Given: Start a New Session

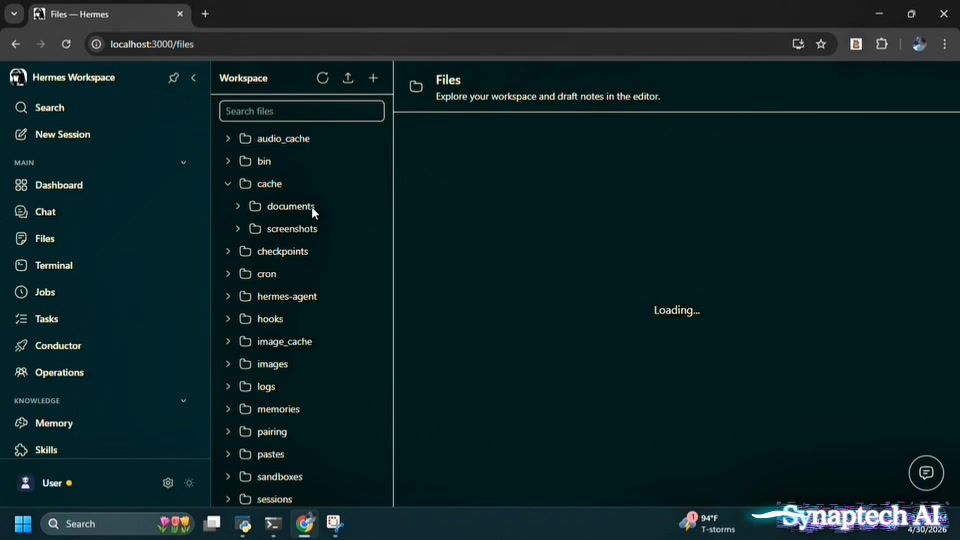Looking at the screenshot, I should click(62, 135).
